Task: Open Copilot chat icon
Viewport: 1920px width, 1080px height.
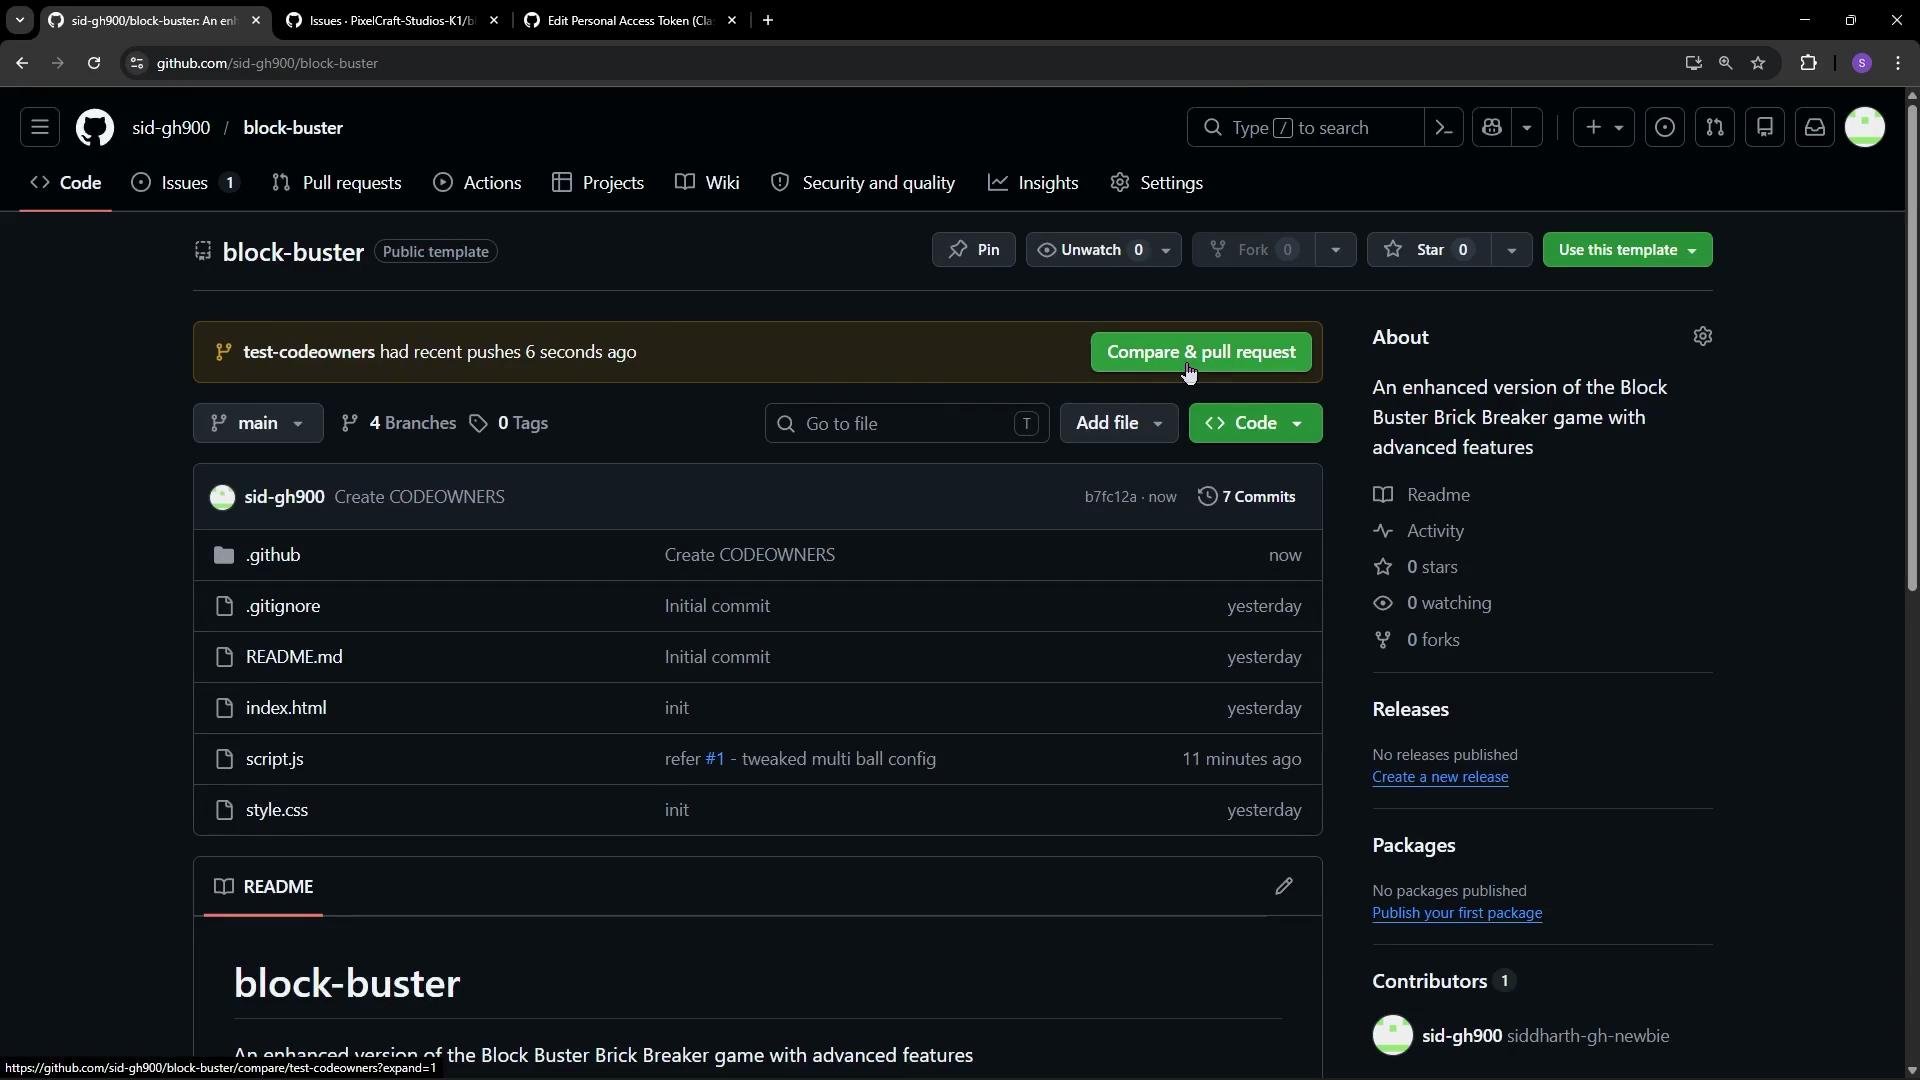Action: tap(1492, 128)
